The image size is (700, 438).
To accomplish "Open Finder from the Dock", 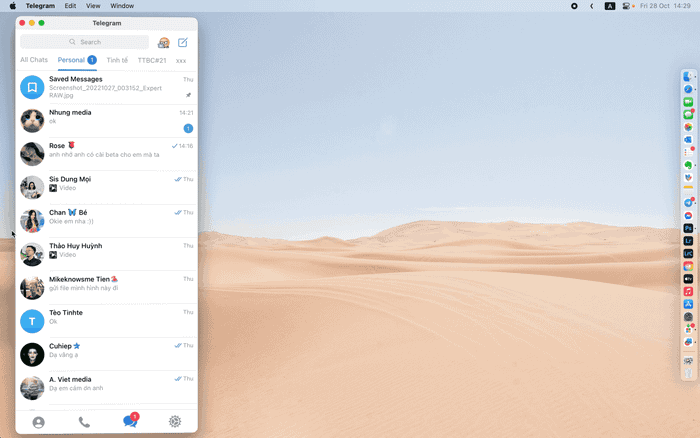I will coord(688,77).
